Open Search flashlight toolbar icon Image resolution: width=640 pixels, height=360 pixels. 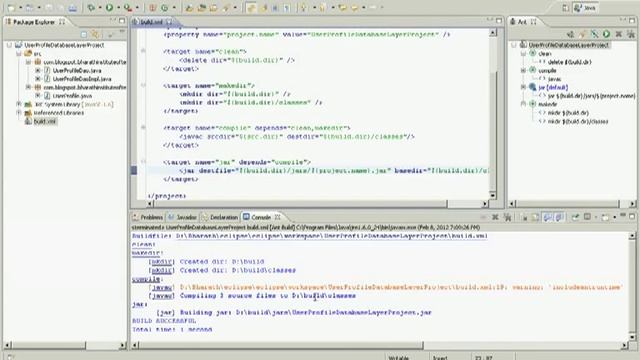click(226, 7)
